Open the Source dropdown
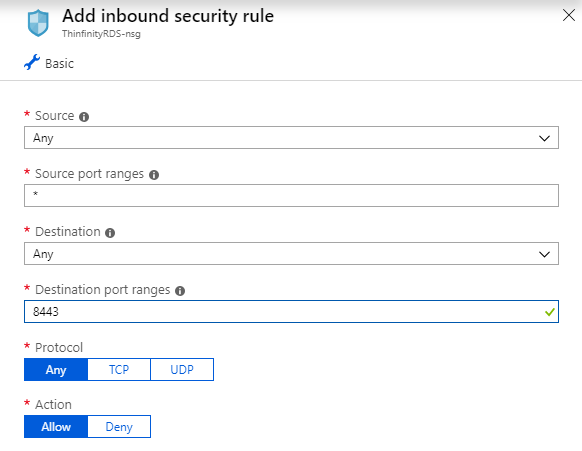 coord(291,138)
